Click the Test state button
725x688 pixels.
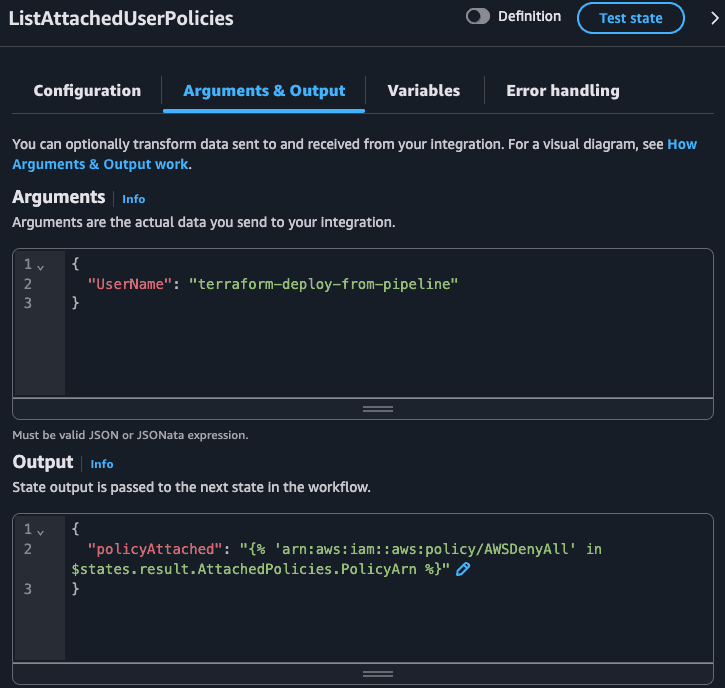point(631,18)
